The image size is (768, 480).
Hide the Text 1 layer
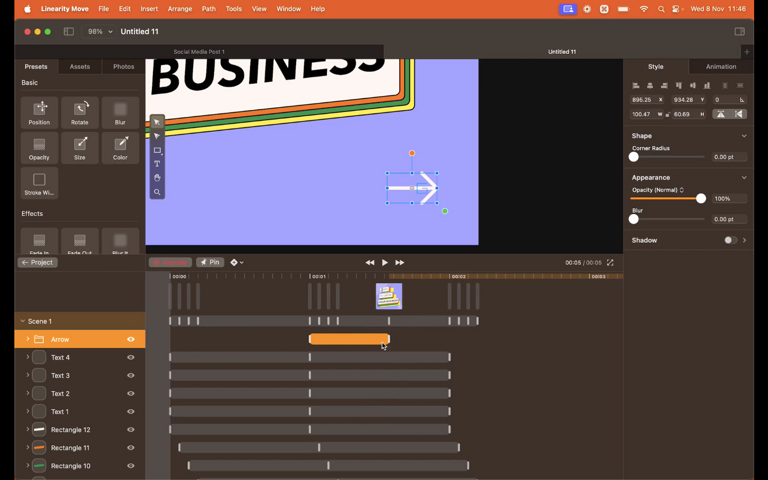click(x=131, y=411)
